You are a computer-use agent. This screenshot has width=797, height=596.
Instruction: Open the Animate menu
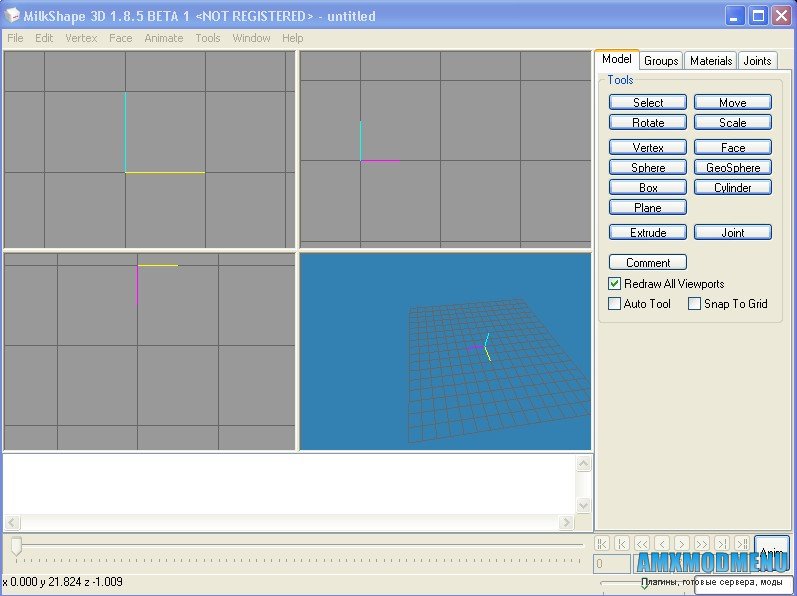click(x=163, y=38)
